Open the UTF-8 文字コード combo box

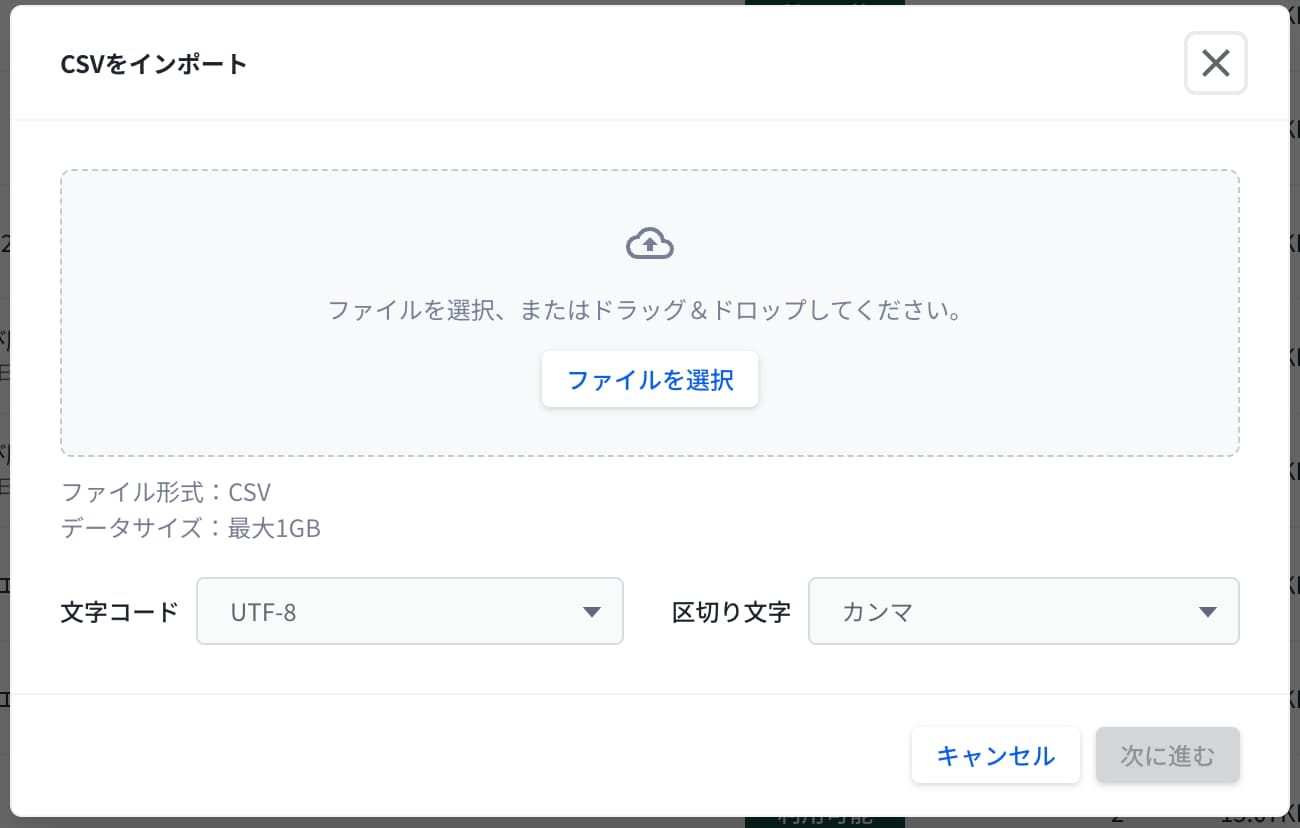tap(410, 611)
